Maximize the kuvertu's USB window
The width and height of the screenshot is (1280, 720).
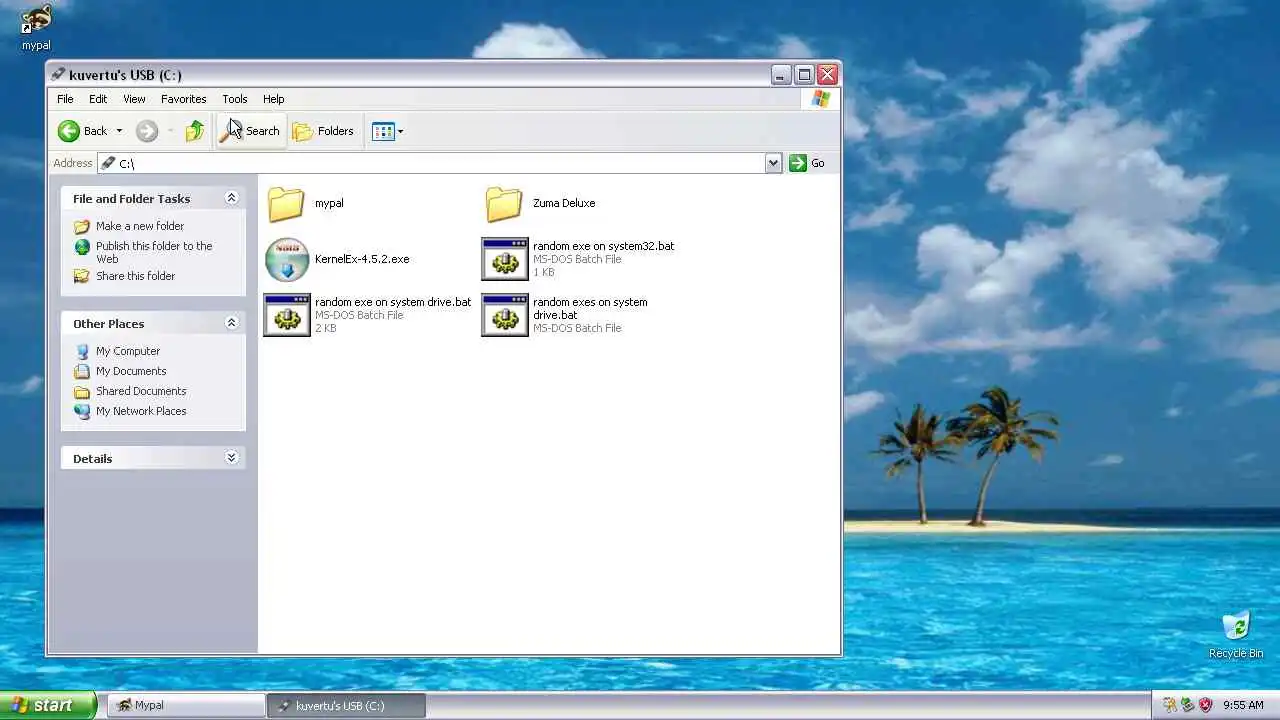tap(804, 75)
